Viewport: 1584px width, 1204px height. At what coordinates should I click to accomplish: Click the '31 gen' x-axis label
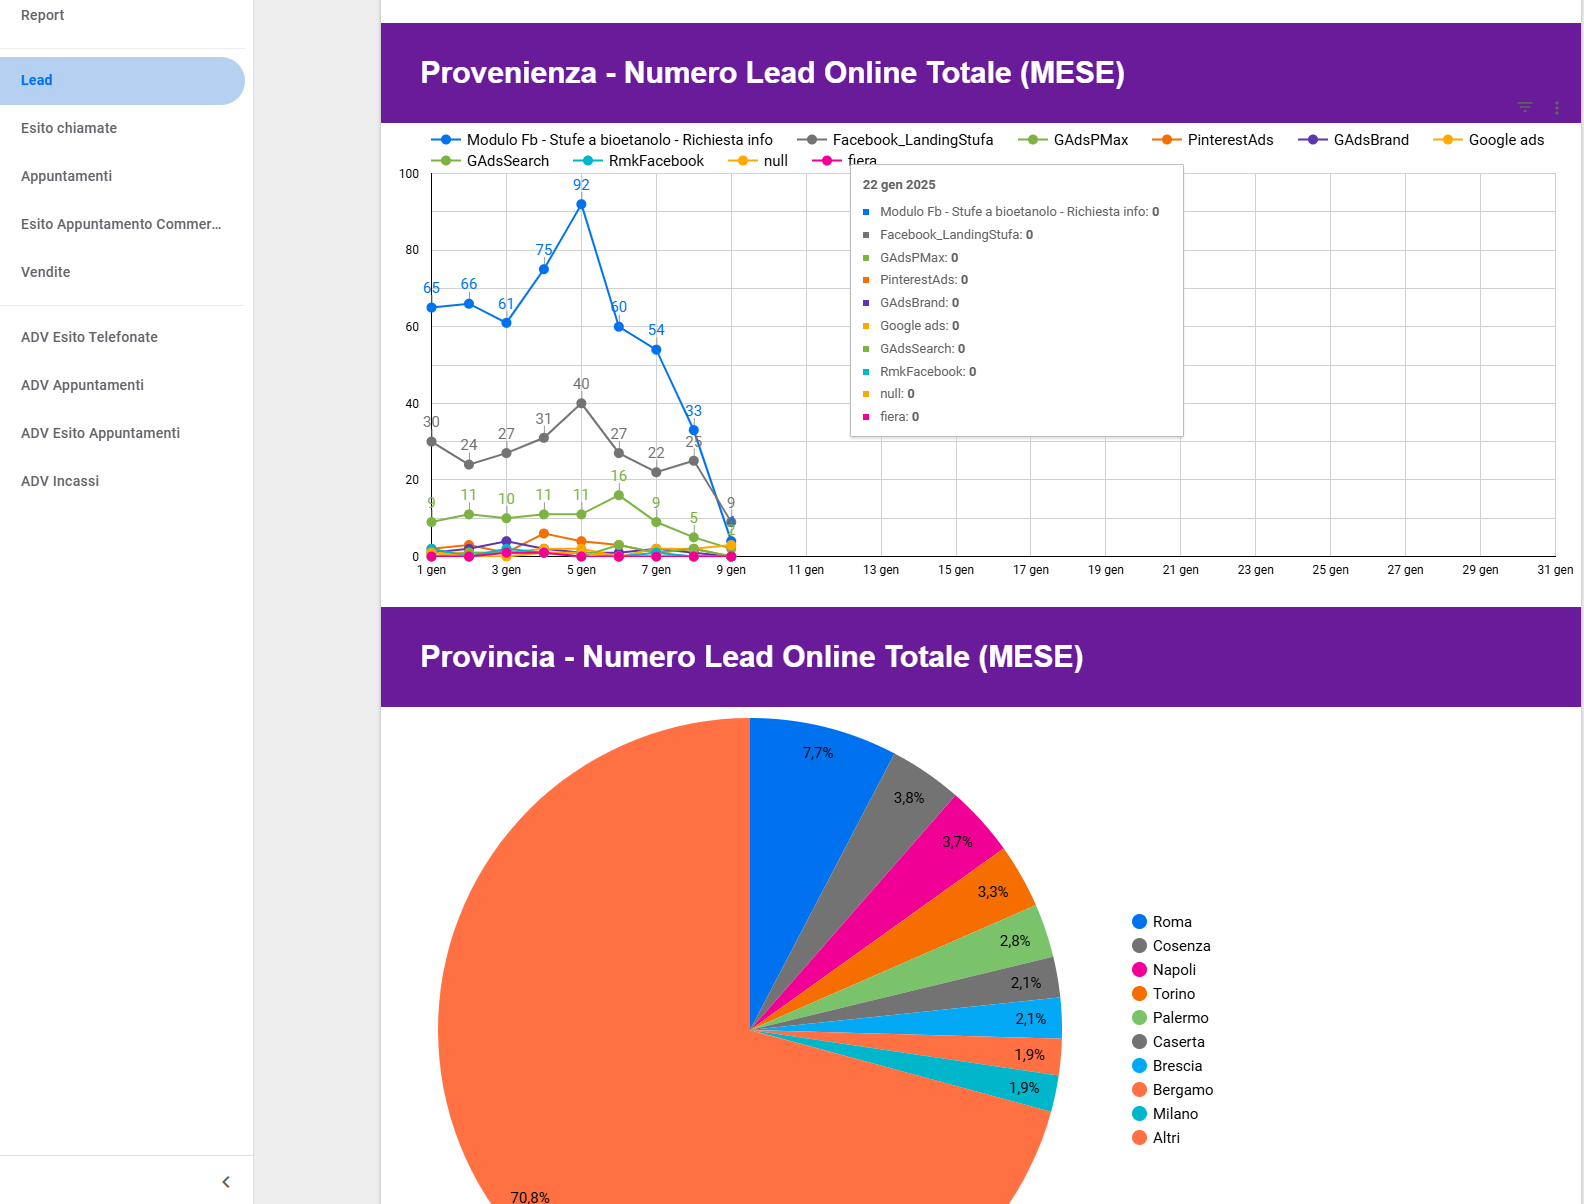1555,570
